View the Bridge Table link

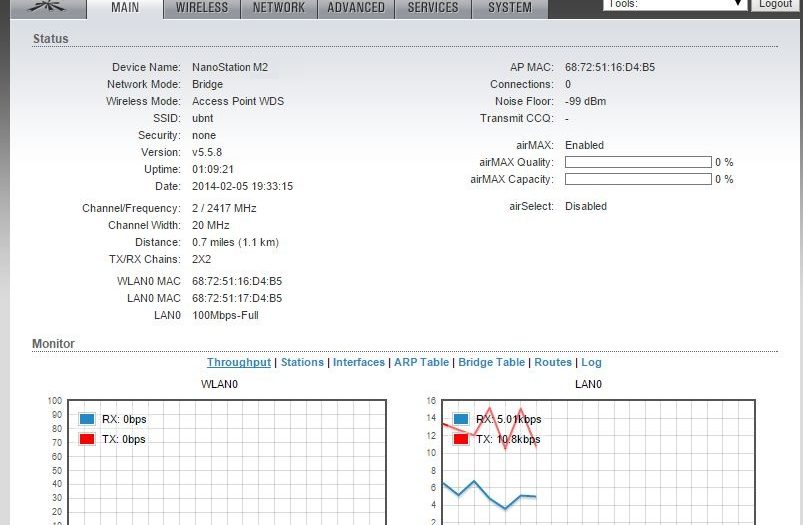pyautogui.click(x=491, y=362)
